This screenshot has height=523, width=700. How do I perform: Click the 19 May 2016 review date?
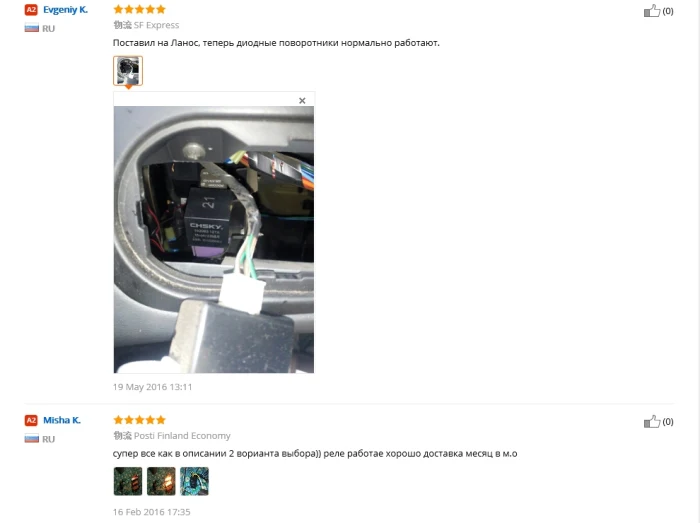click(152, 387)
